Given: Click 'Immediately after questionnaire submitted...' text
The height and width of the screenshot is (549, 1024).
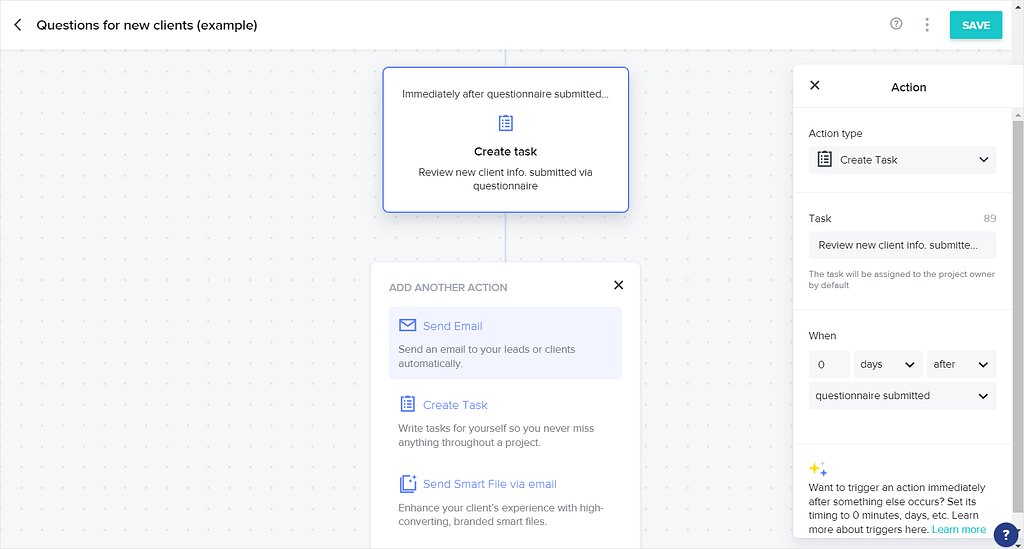Looking at the screenshot, I should coord(505,94).
